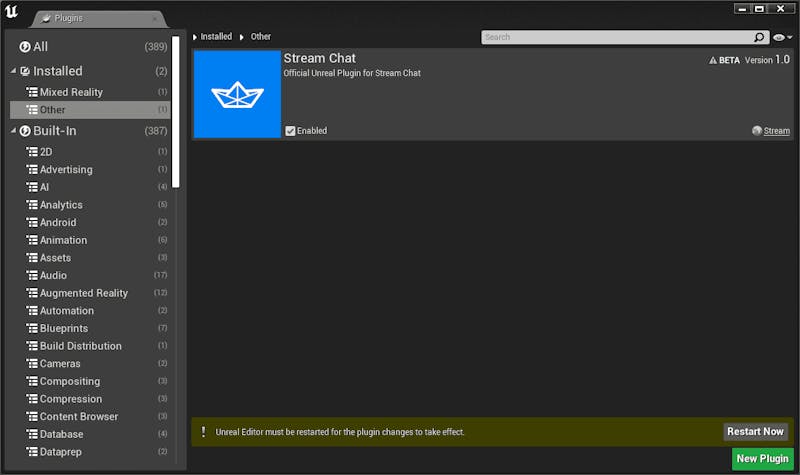Click the Installed breadcrumb arrow
The width and height of the screenshot is (800, 475).
coord(195,37)
